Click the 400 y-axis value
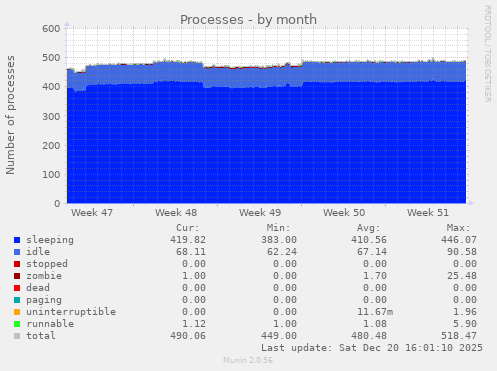This screenshot has height=371, width=497. (x=51, y=87)
